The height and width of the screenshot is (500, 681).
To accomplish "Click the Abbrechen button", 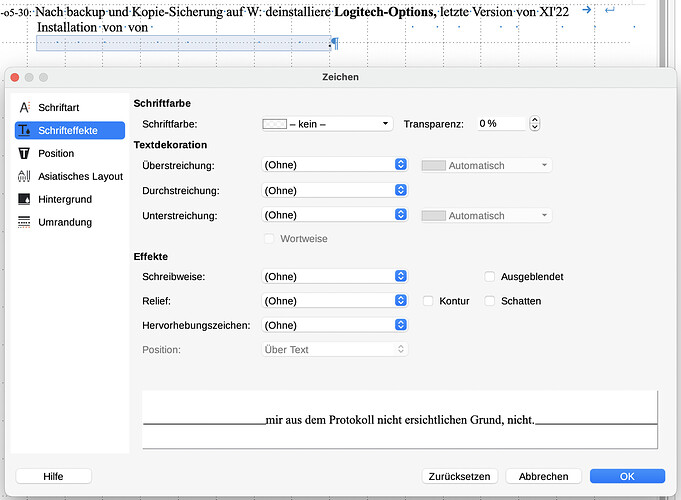I will [x=543, y=476].
